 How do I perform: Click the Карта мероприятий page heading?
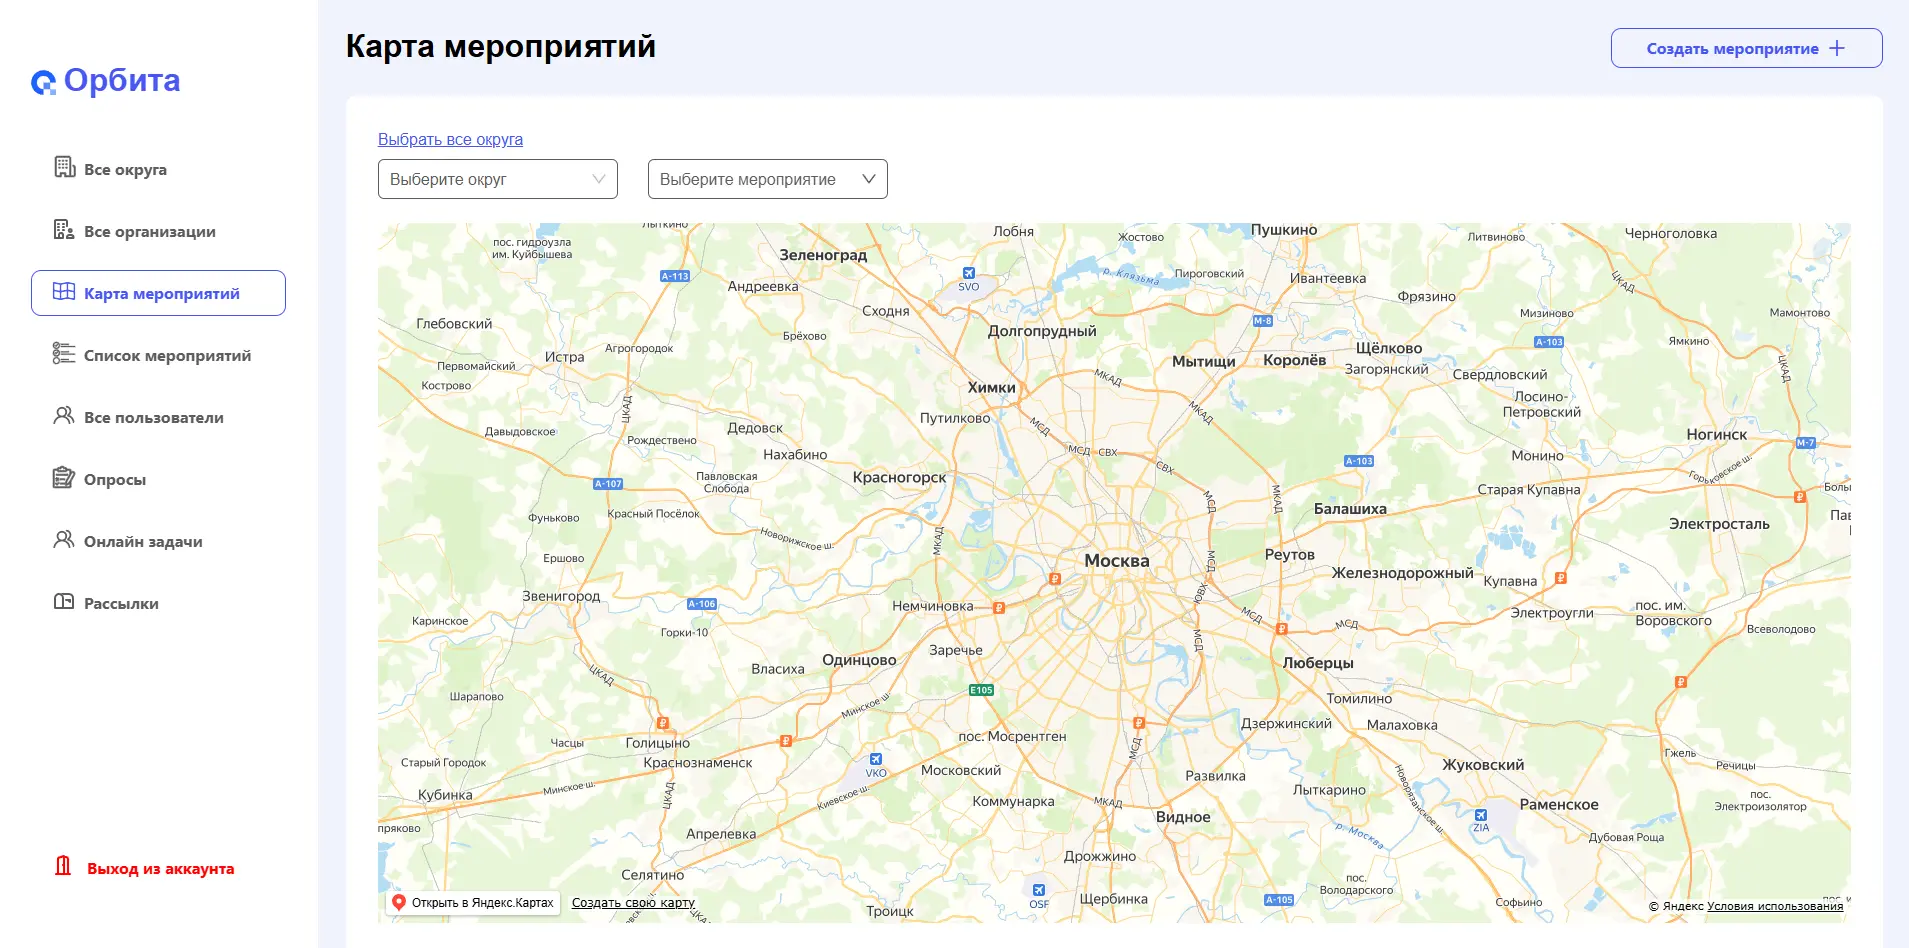[500, 46]
